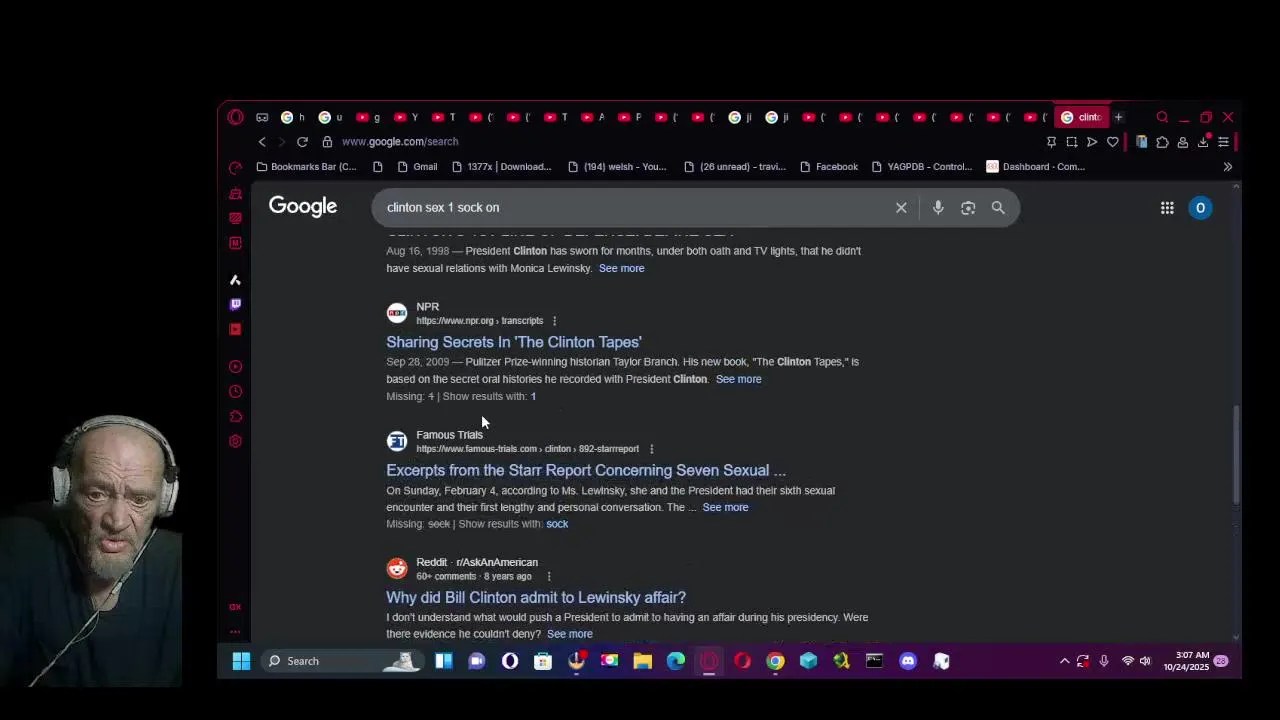
Task: Clear the Google search box with the X
Action: pyautogui.click(x=901, y=208)
